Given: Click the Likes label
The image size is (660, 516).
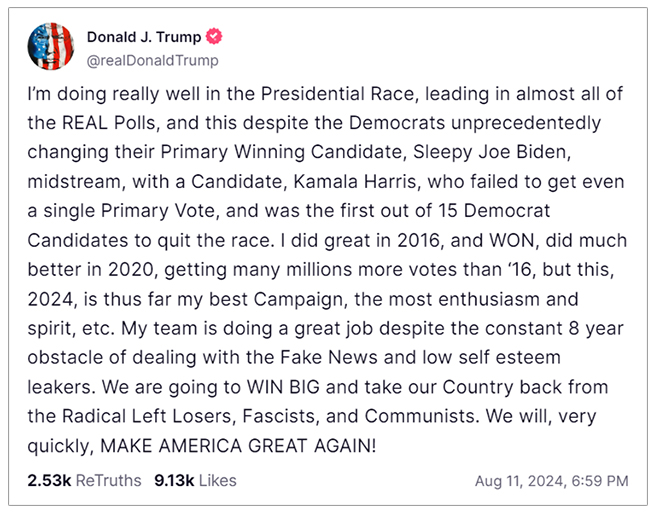Looking at the screenshot, I should tap(218, 480).
